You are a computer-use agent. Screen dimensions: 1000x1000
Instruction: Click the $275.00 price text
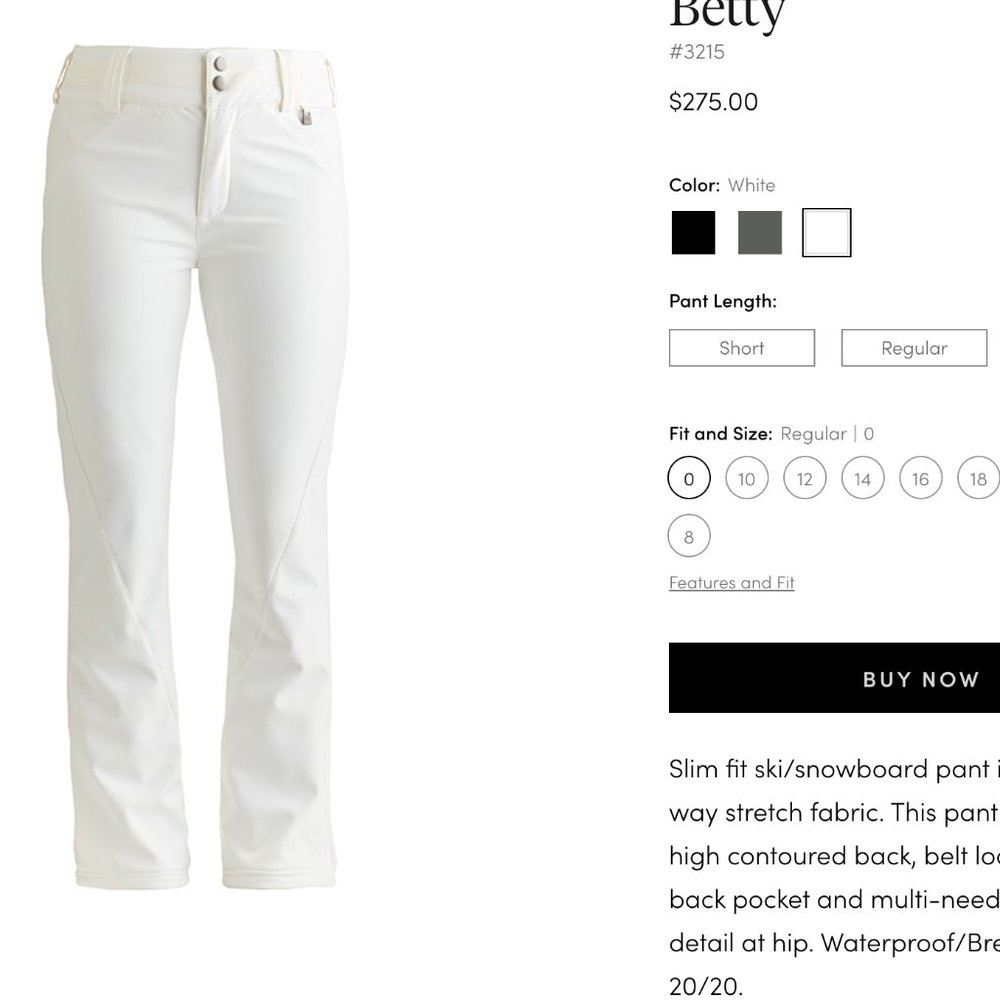[x=714, y=102]
